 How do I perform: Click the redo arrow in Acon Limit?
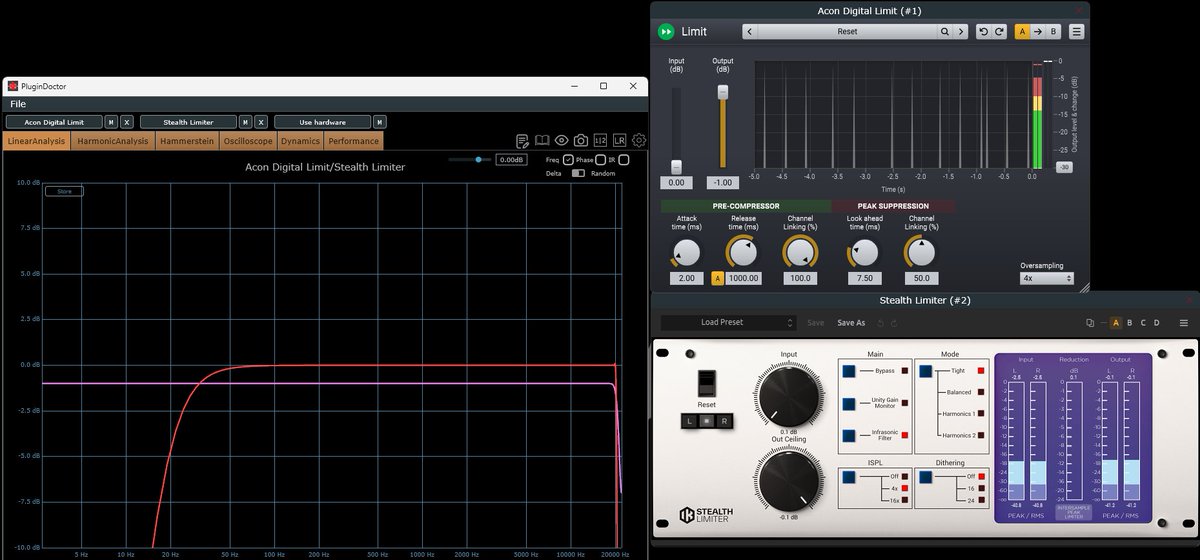click(999, 32)
